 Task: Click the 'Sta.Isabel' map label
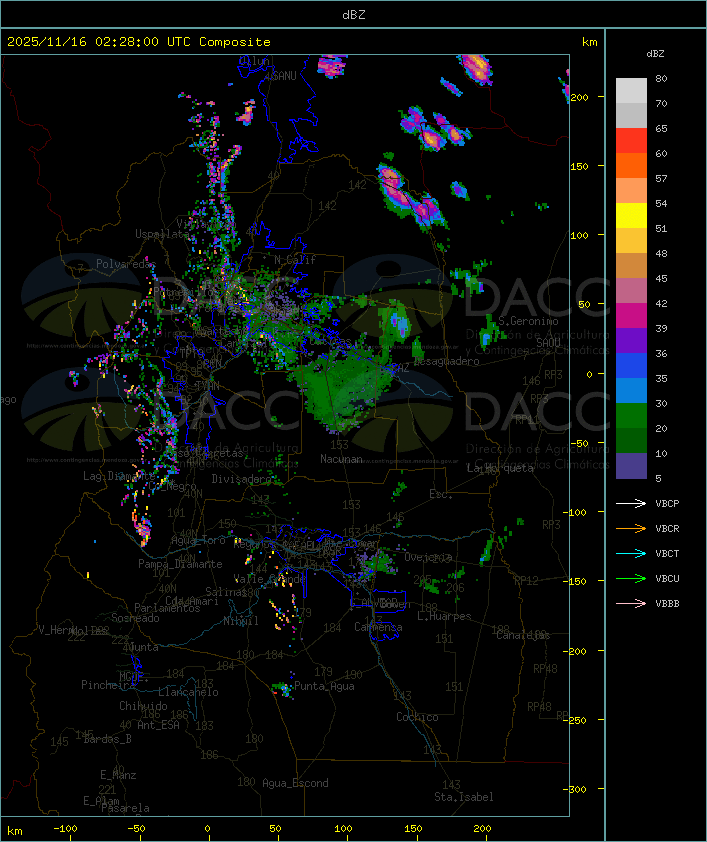[464, 797]
